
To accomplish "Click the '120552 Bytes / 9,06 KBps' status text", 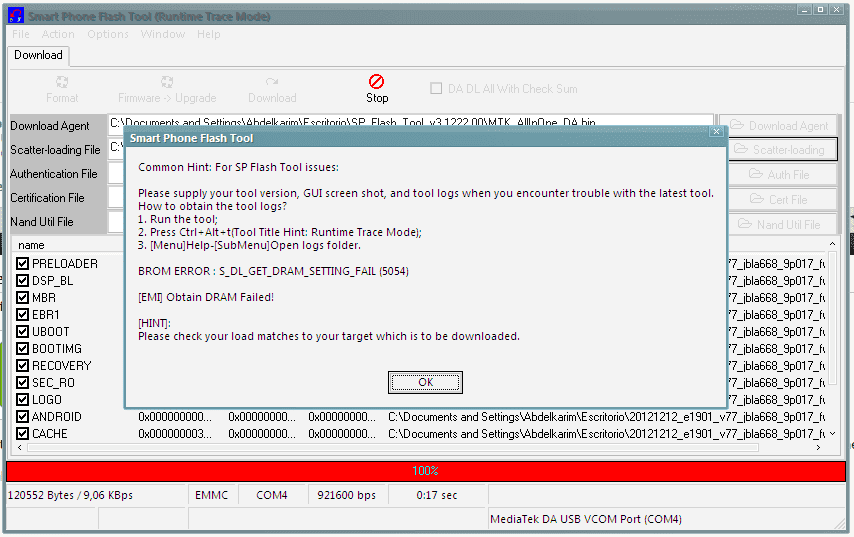I will pyautogui.click(x=70, y=495).
